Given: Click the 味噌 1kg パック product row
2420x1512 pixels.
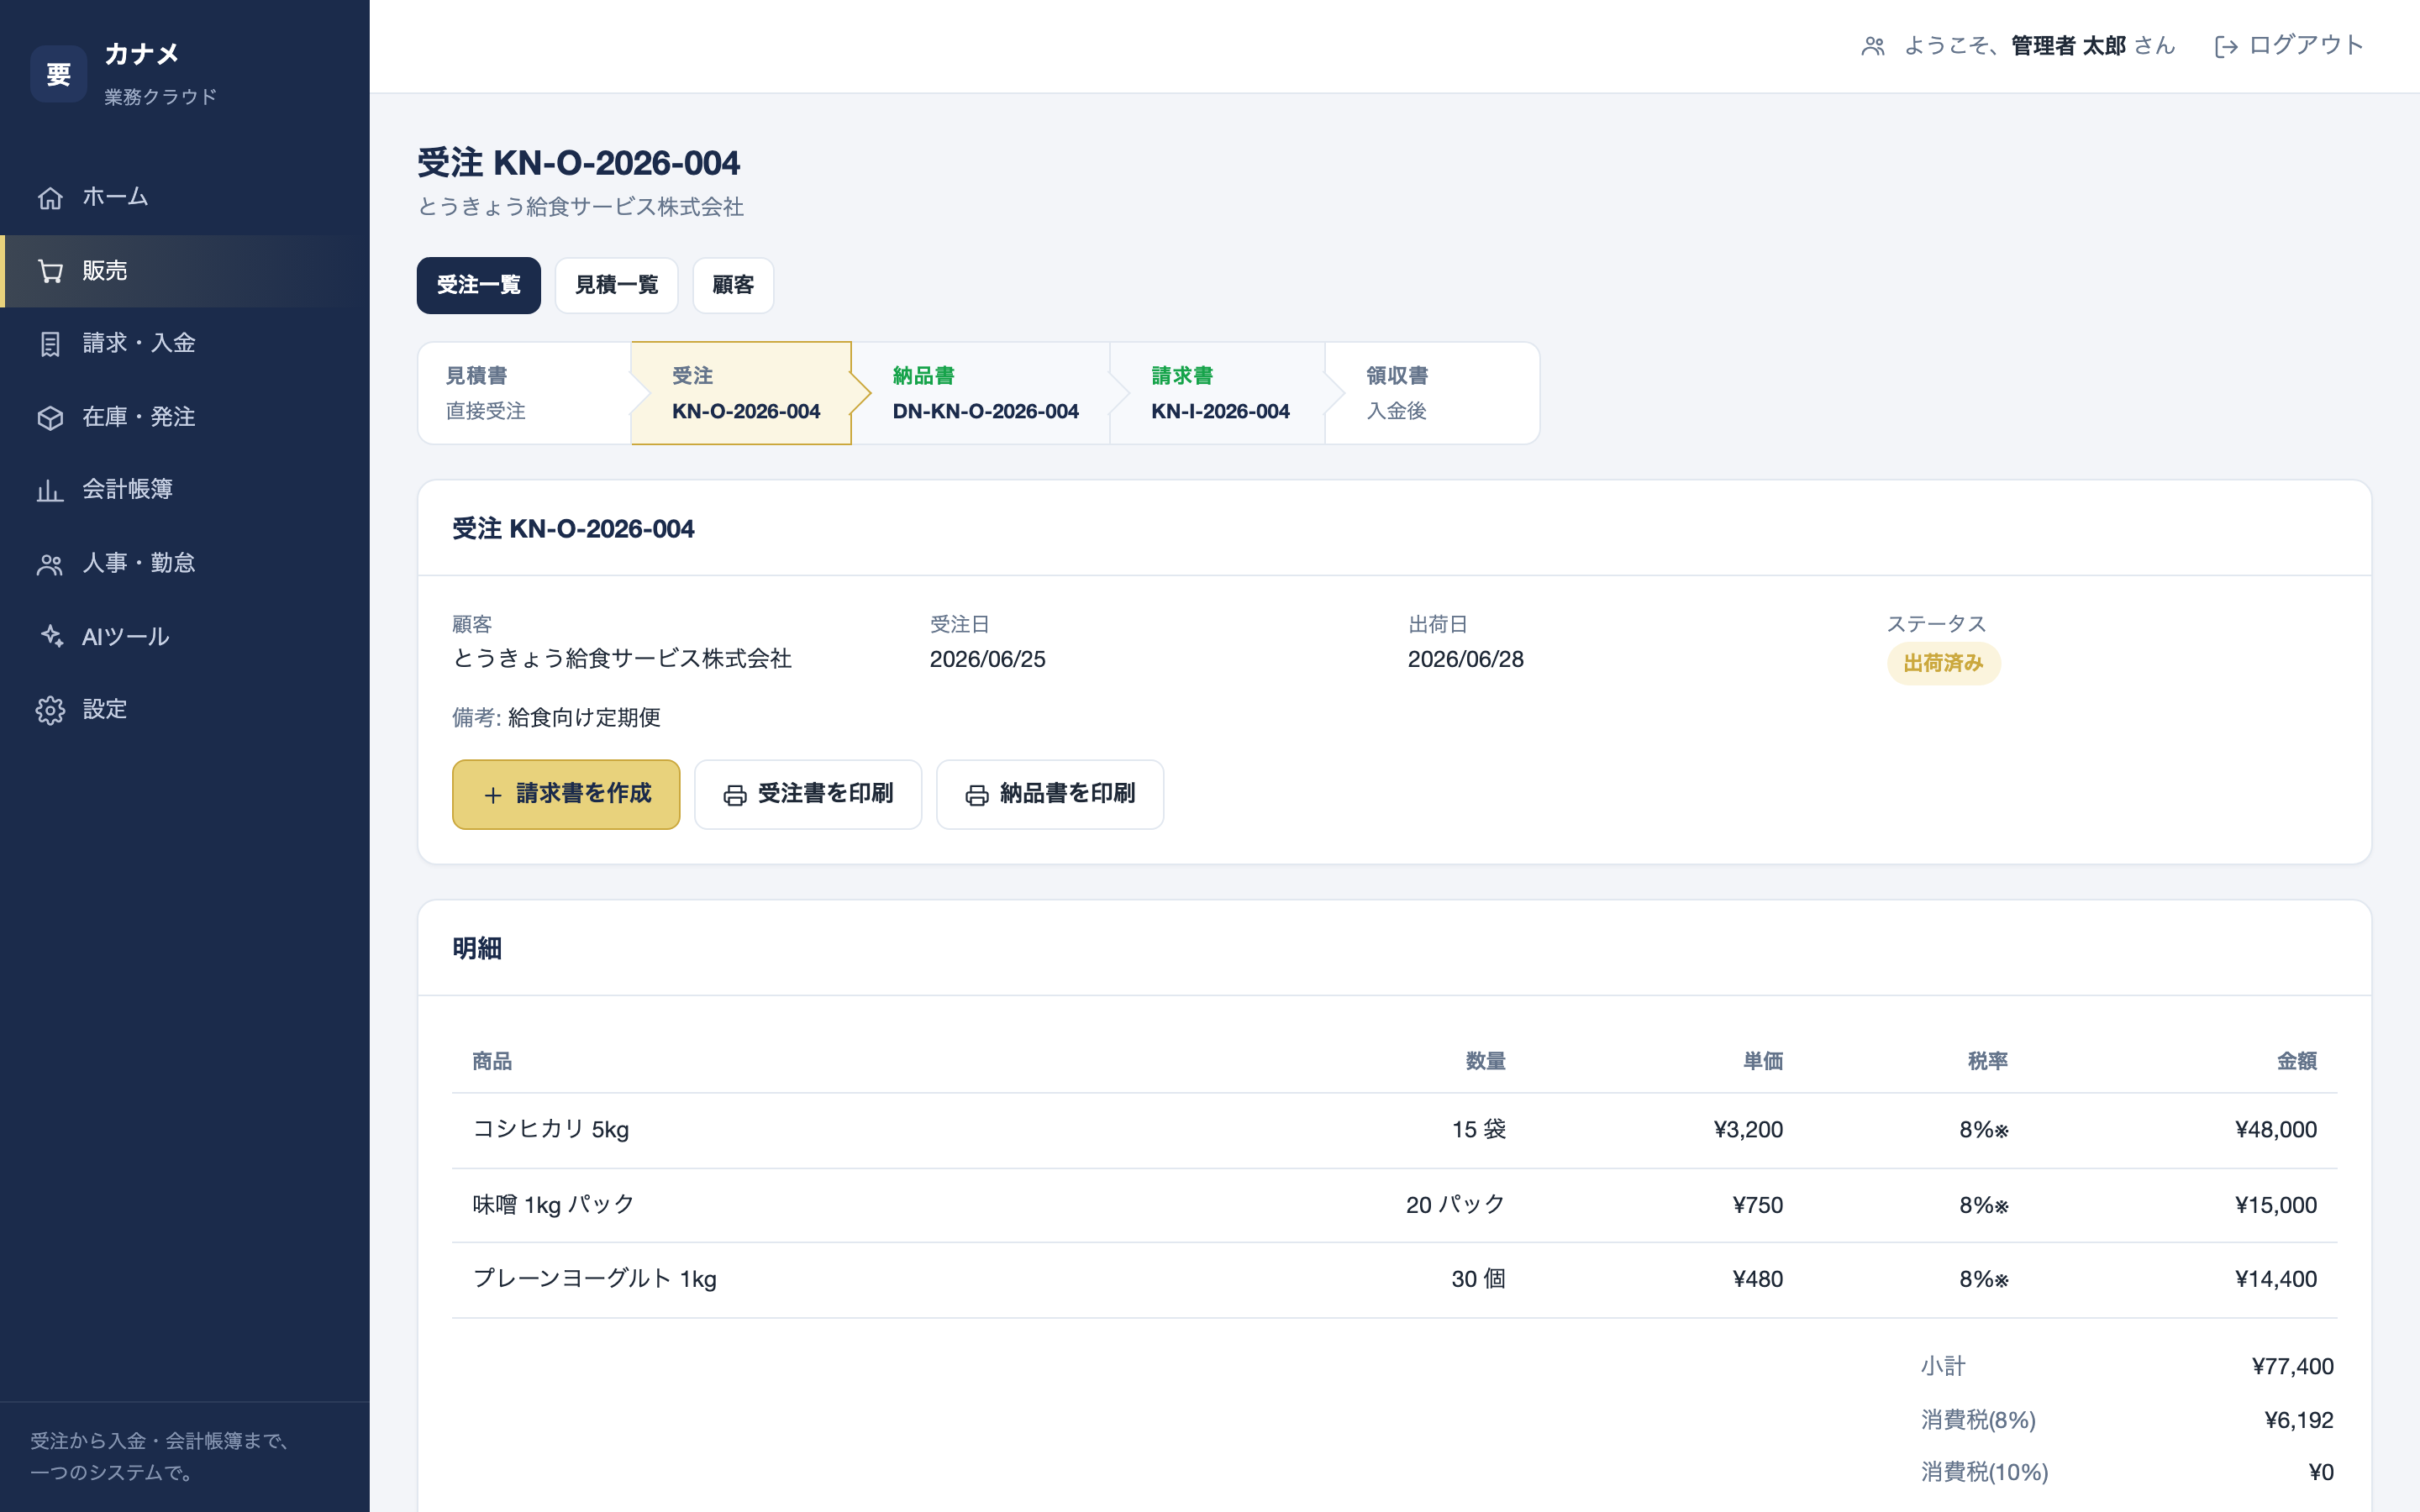Looking at the screenshot, I should (1394, 1205).
